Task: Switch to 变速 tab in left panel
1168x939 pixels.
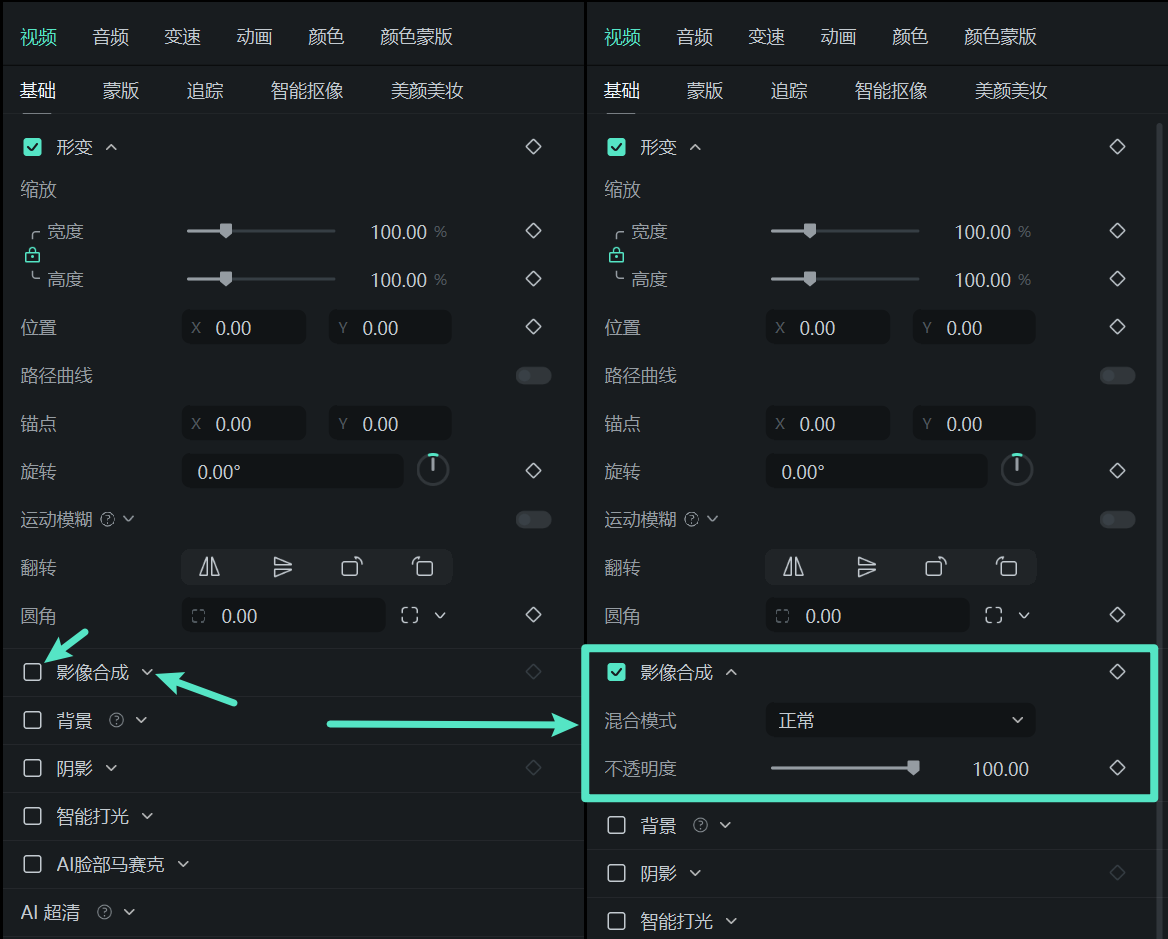Action: (182, 36)
